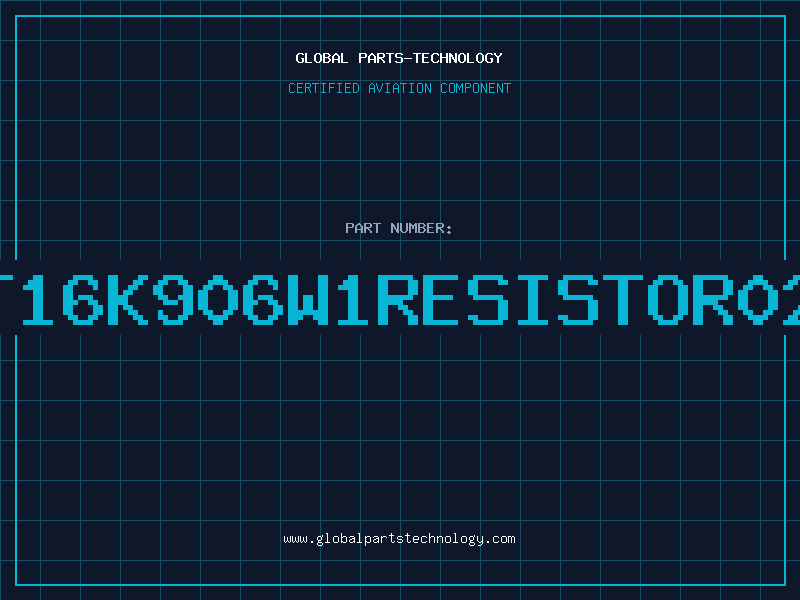Viewport: 800px width, 600px height.
Task: Click the word COMPONENT in the subtitle
Action: [475, 88]
